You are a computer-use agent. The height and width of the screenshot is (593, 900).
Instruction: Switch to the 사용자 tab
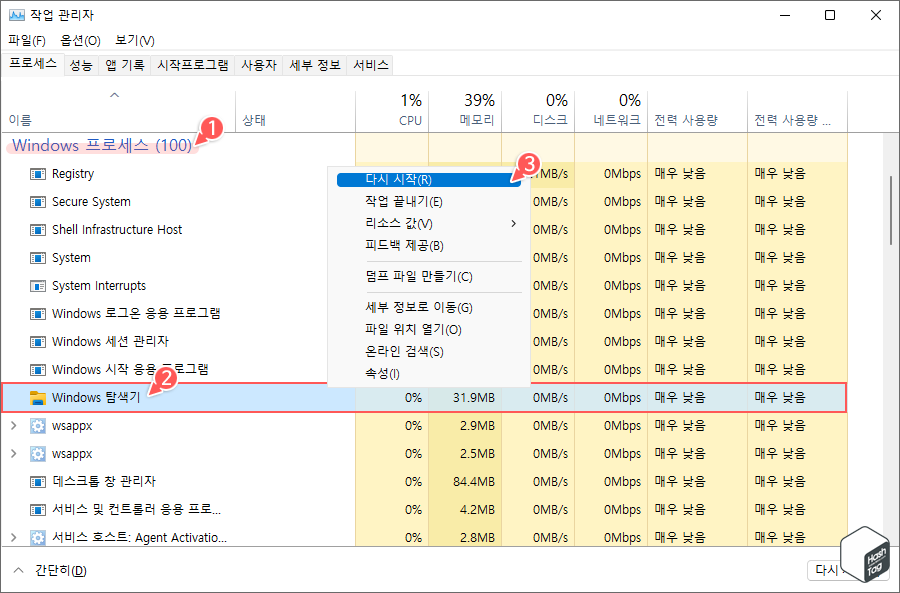pyautogui.click(x=259, y=65)
